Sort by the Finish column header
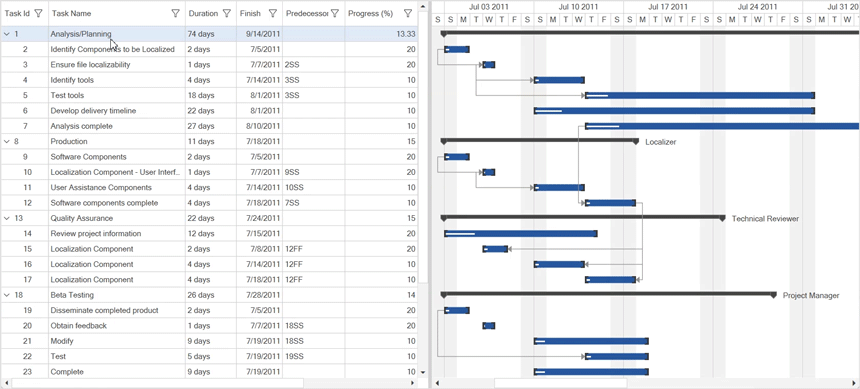This screenshot has height=389, width=860. 250,13
